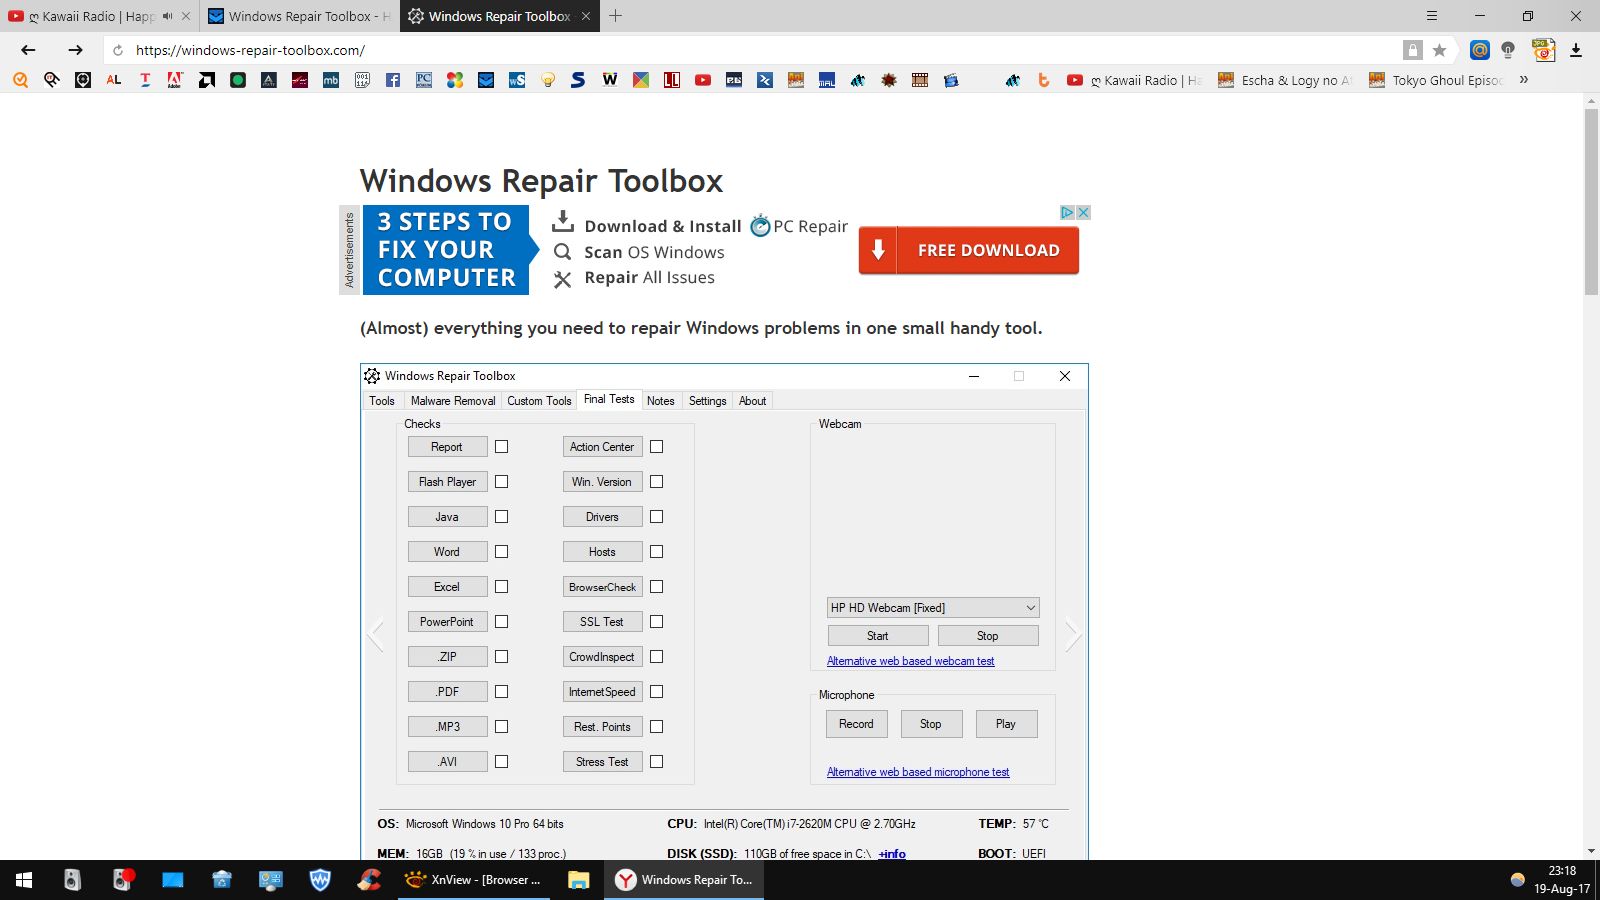Click the webcam Start button
The width and height of the screenshot is (1600, 900).
click(878, 636)
